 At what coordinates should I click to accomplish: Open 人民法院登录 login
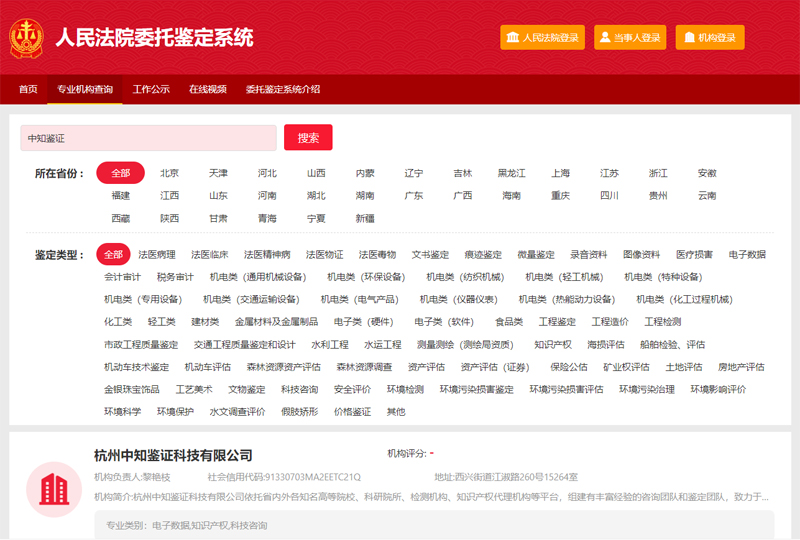click(x=542, y=37)
